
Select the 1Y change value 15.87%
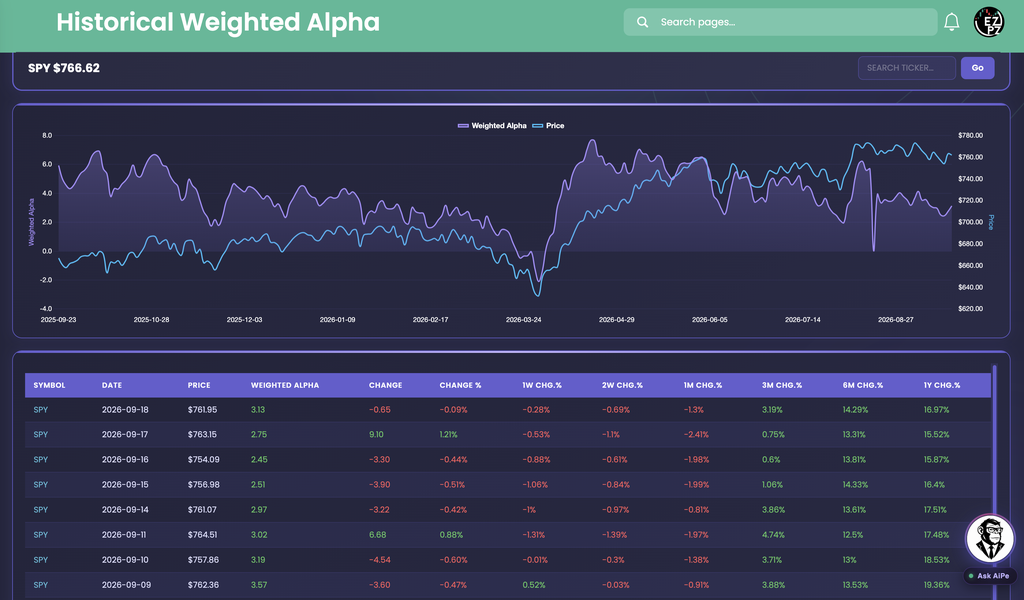point(936,460)
